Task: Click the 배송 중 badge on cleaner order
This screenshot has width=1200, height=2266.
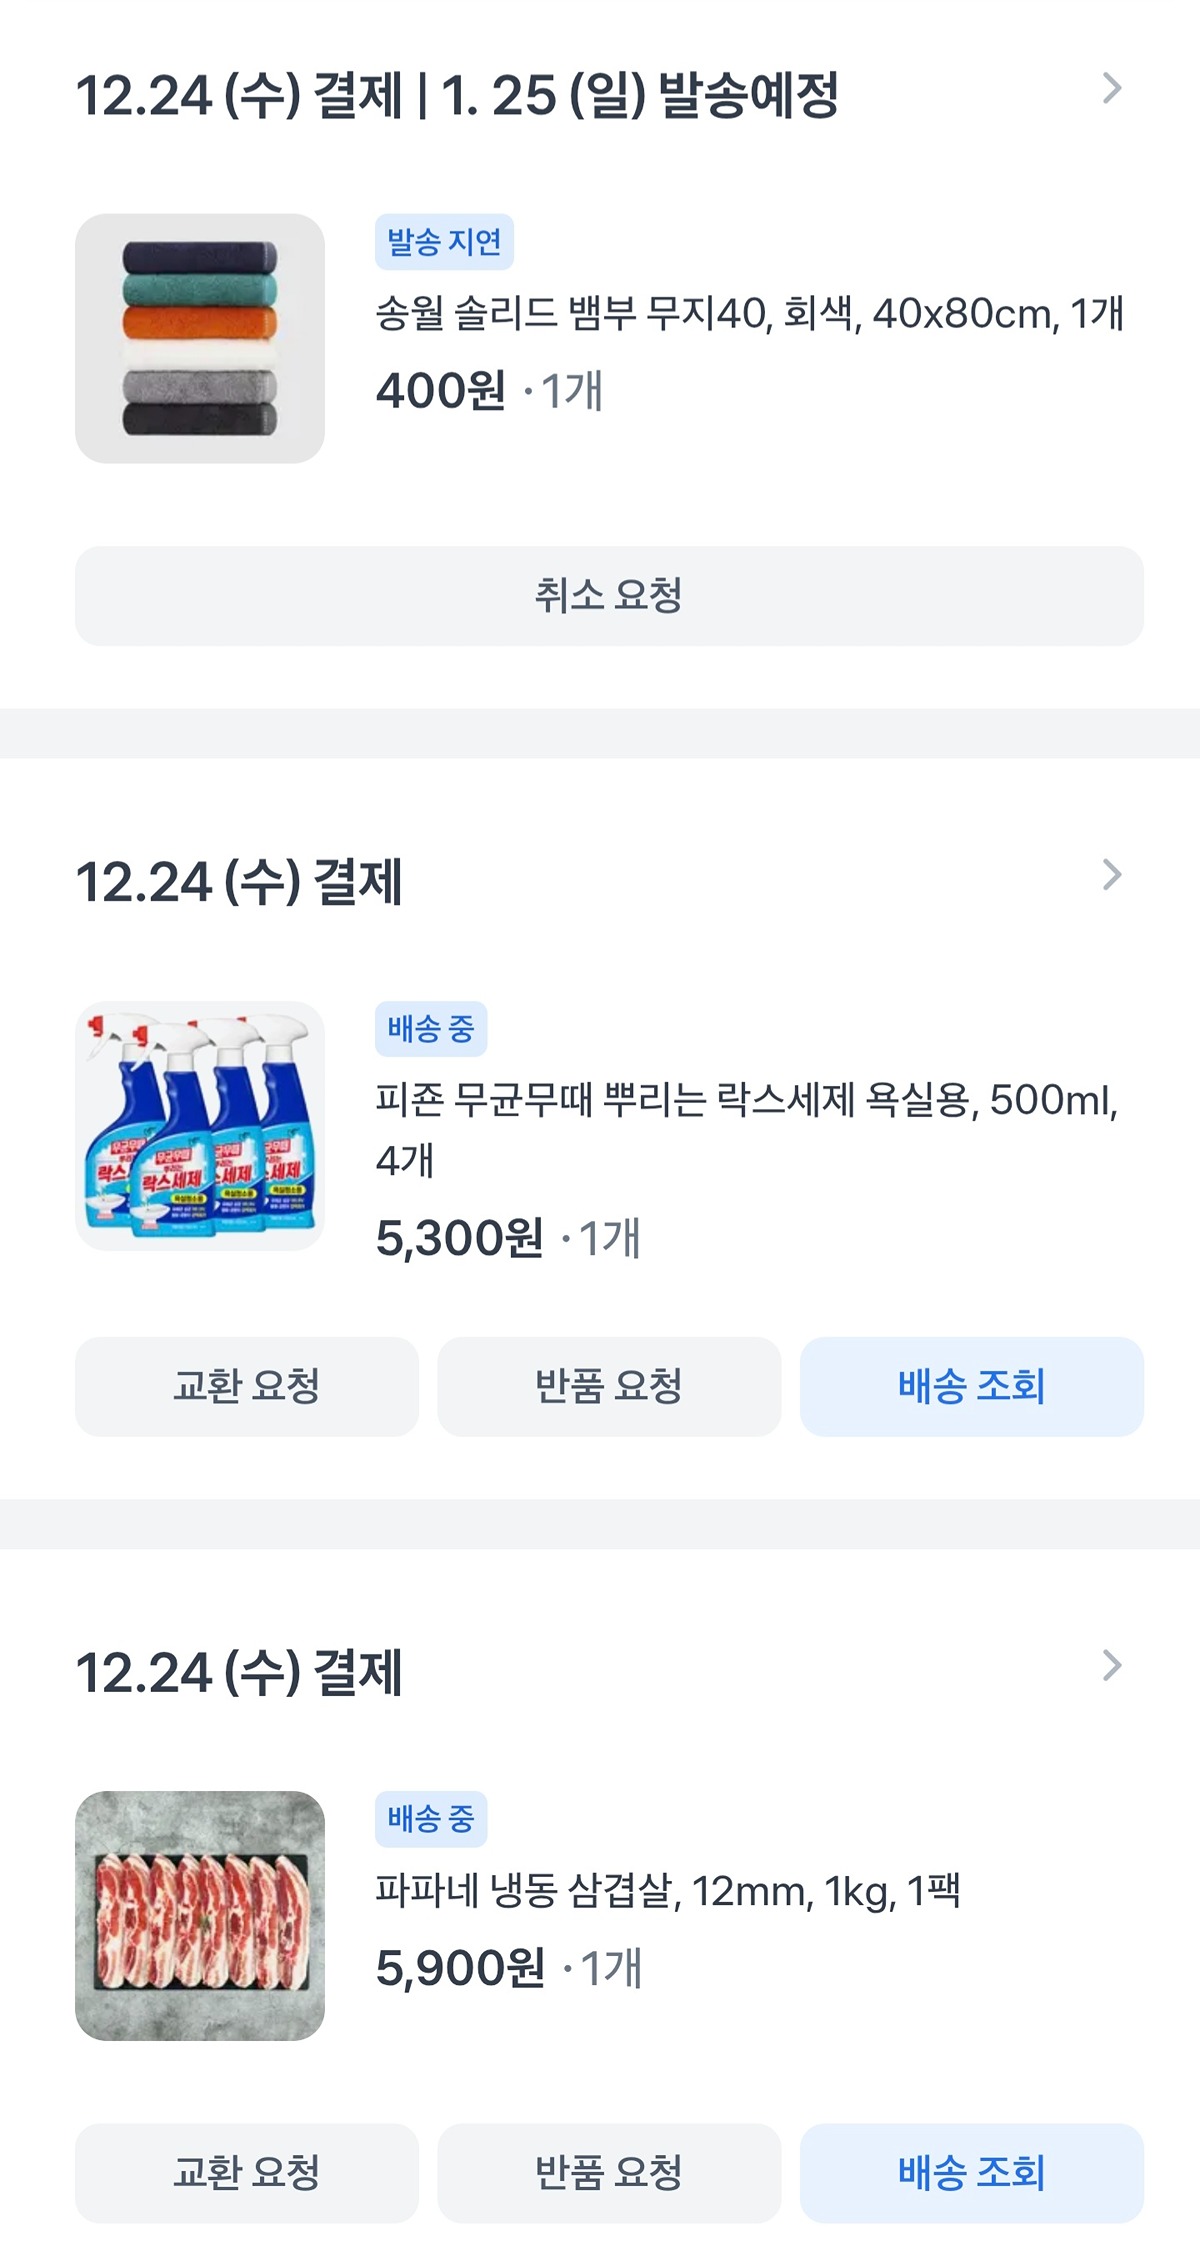Action: coord(431,1029)
